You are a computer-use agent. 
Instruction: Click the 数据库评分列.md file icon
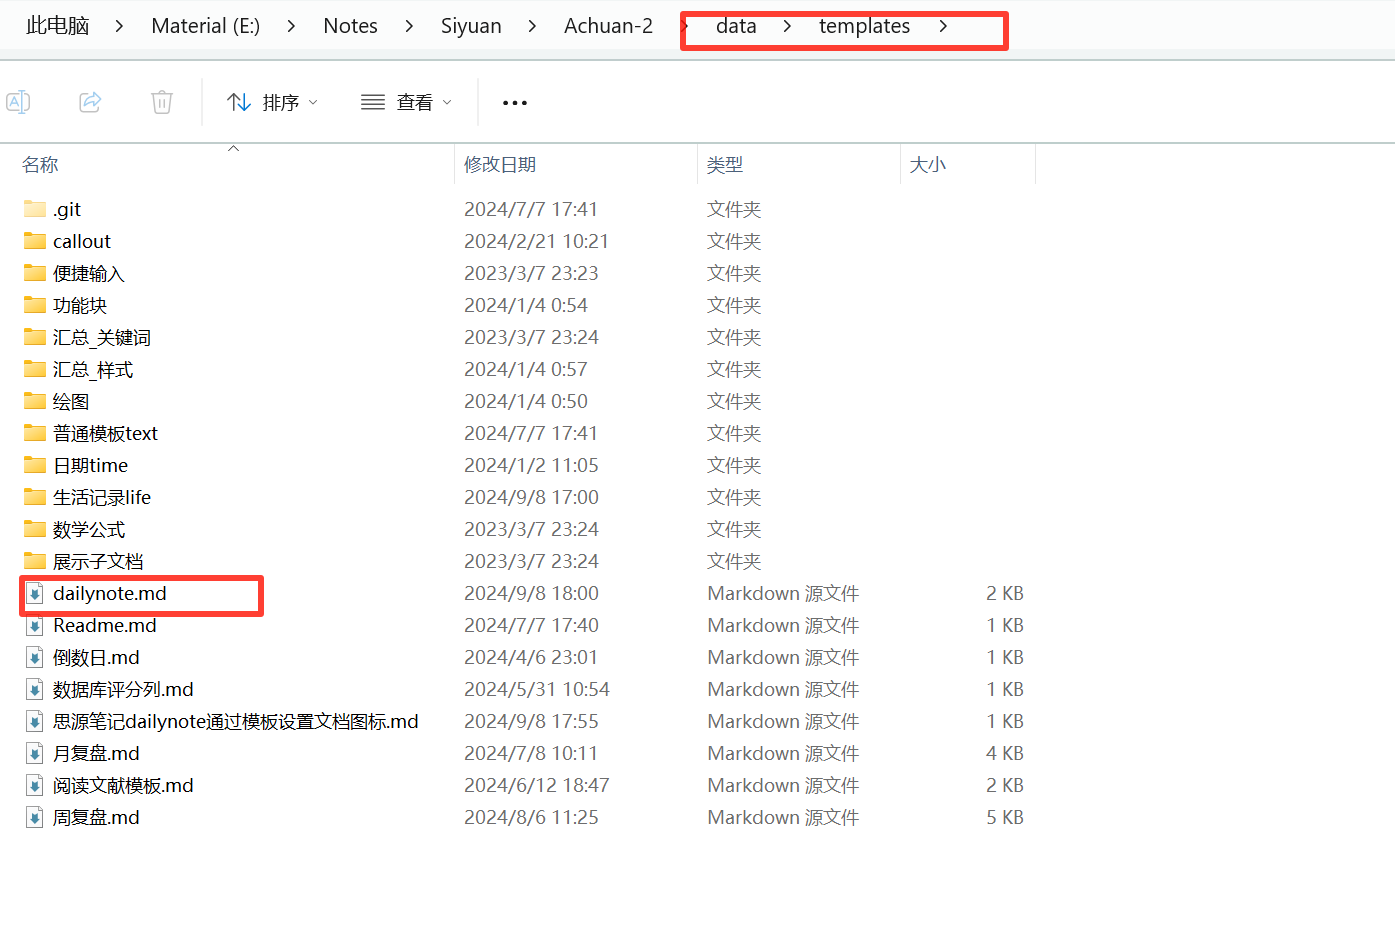click(35, 689)
